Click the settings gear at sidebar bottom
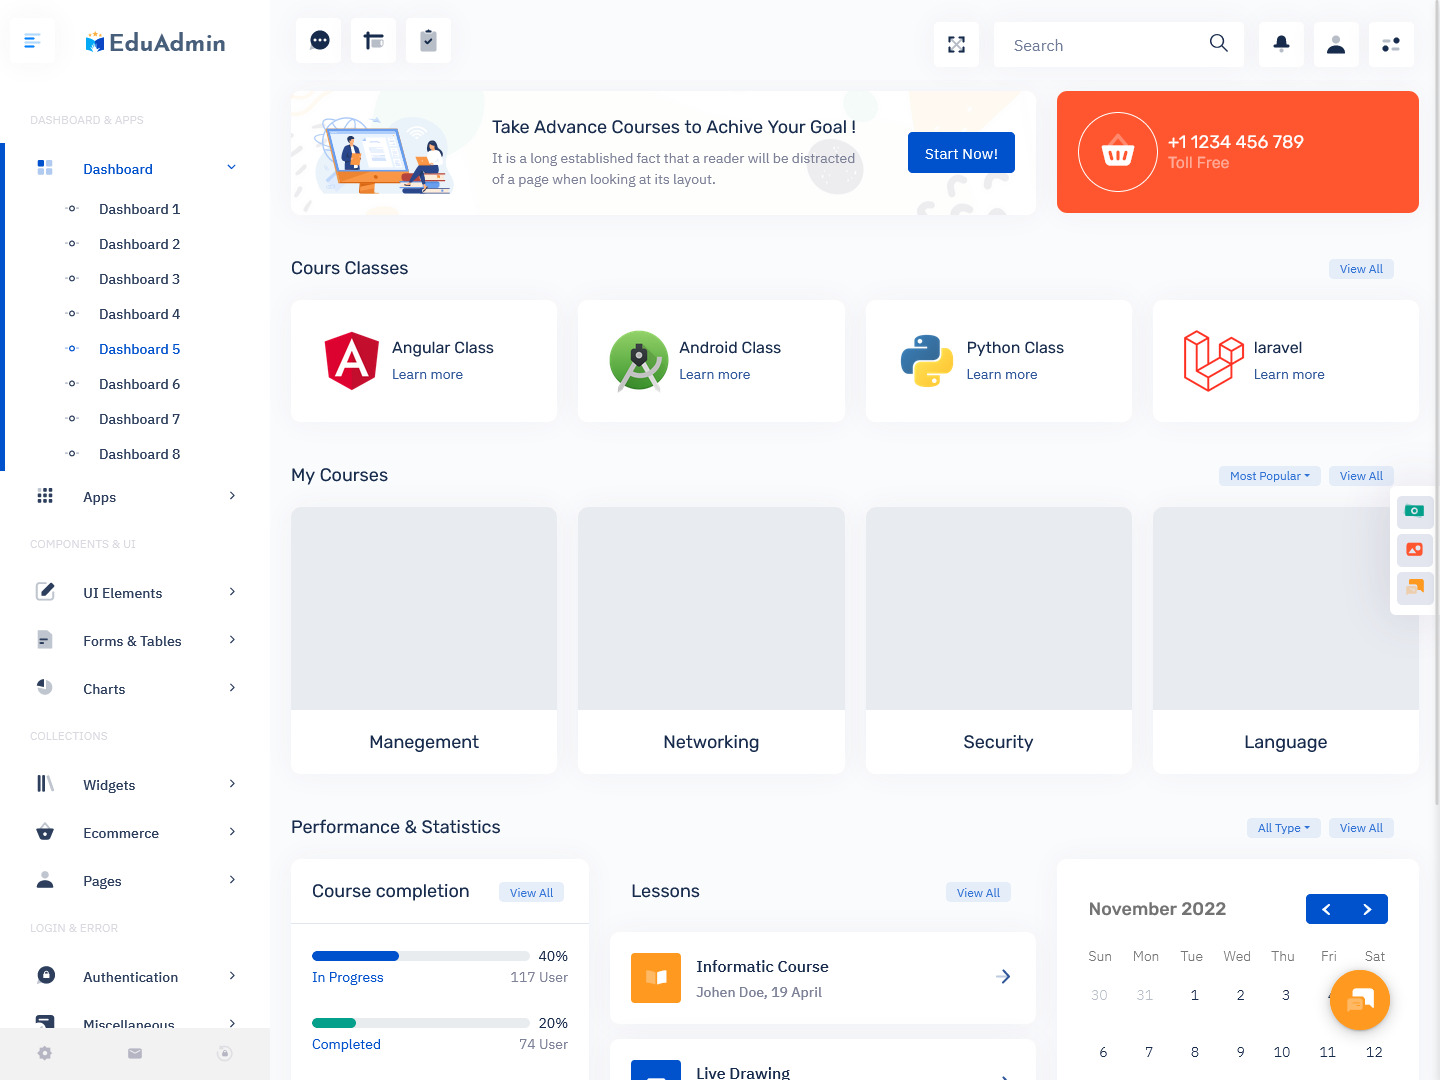 coord(45,1053)
